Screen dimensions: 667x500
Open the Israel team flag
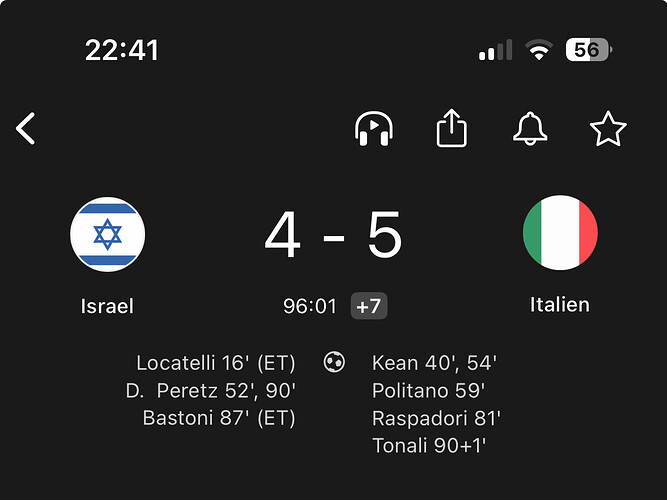(x=107, y=234)
